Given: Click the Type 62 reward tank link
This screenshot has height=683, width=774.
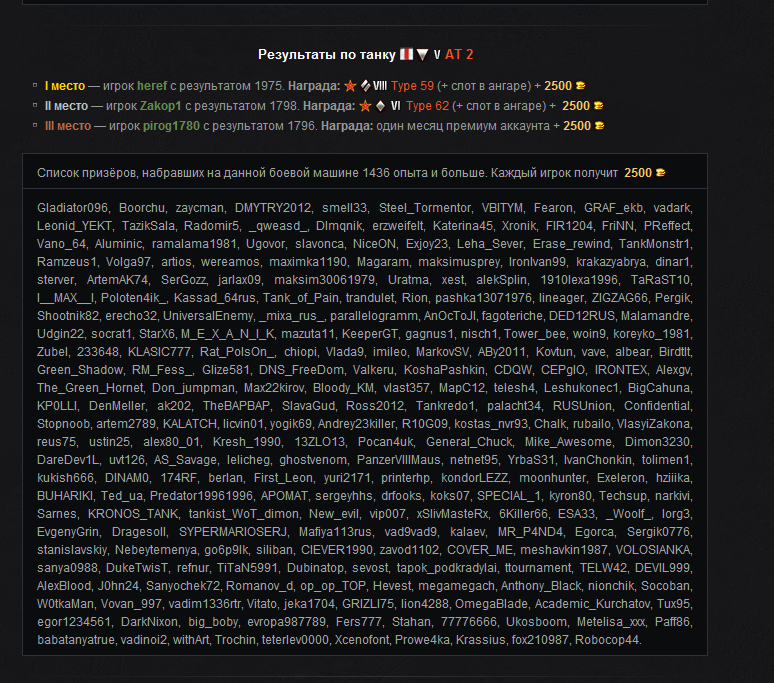Looking at the screenshot, I should point(427,106).
